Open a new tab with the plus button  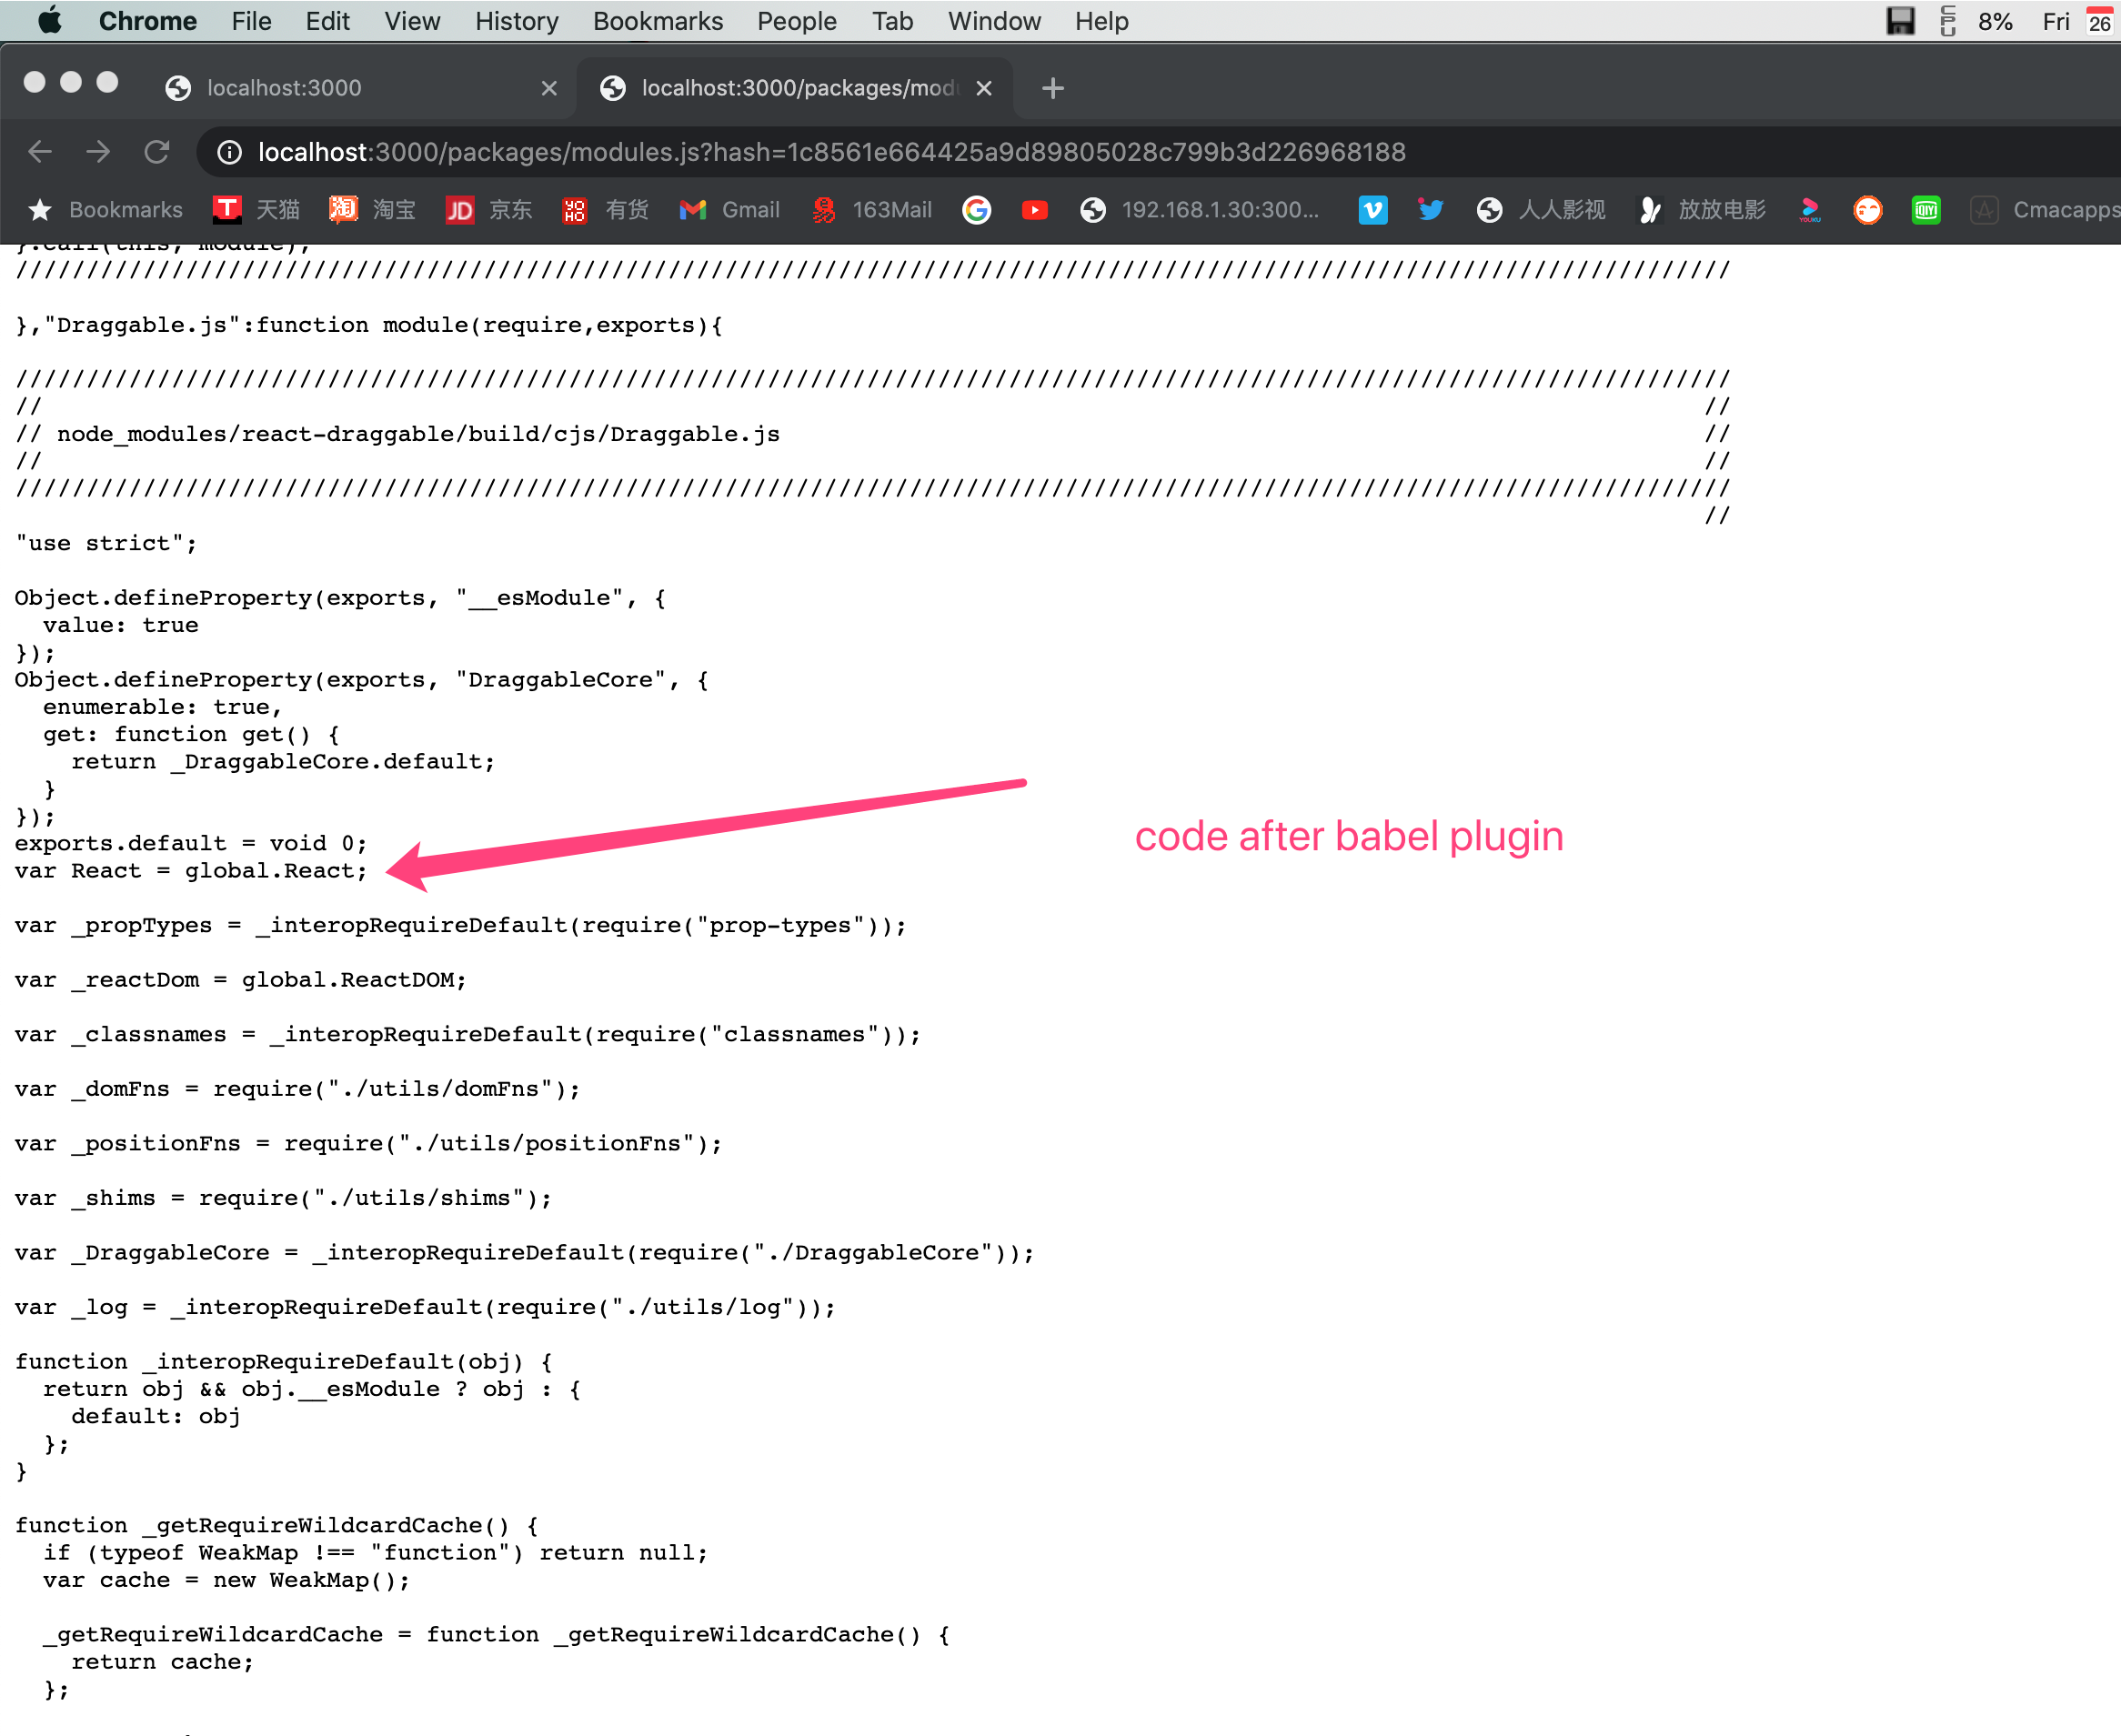(1052, 87)
